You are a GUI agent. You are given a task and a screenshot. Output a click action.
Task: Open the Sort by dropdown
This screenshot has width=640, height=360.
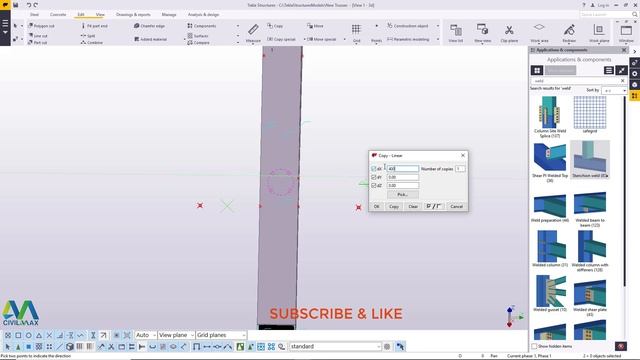(614, 90)
